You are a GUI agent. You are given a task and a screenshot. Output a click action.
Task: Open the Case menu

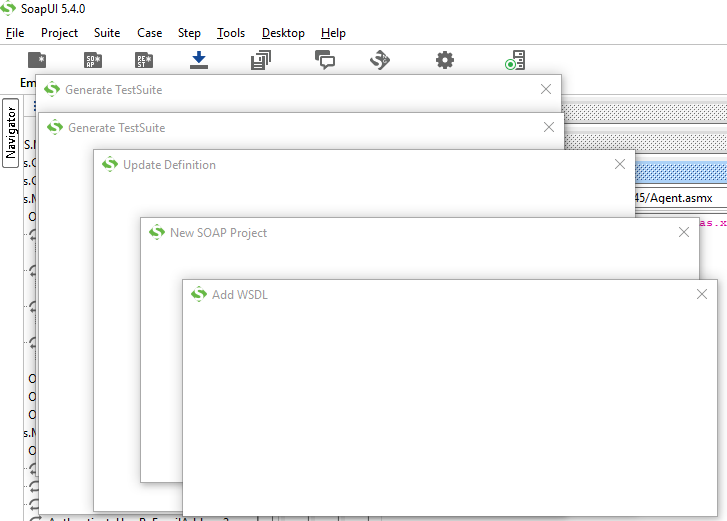point(150,33)
